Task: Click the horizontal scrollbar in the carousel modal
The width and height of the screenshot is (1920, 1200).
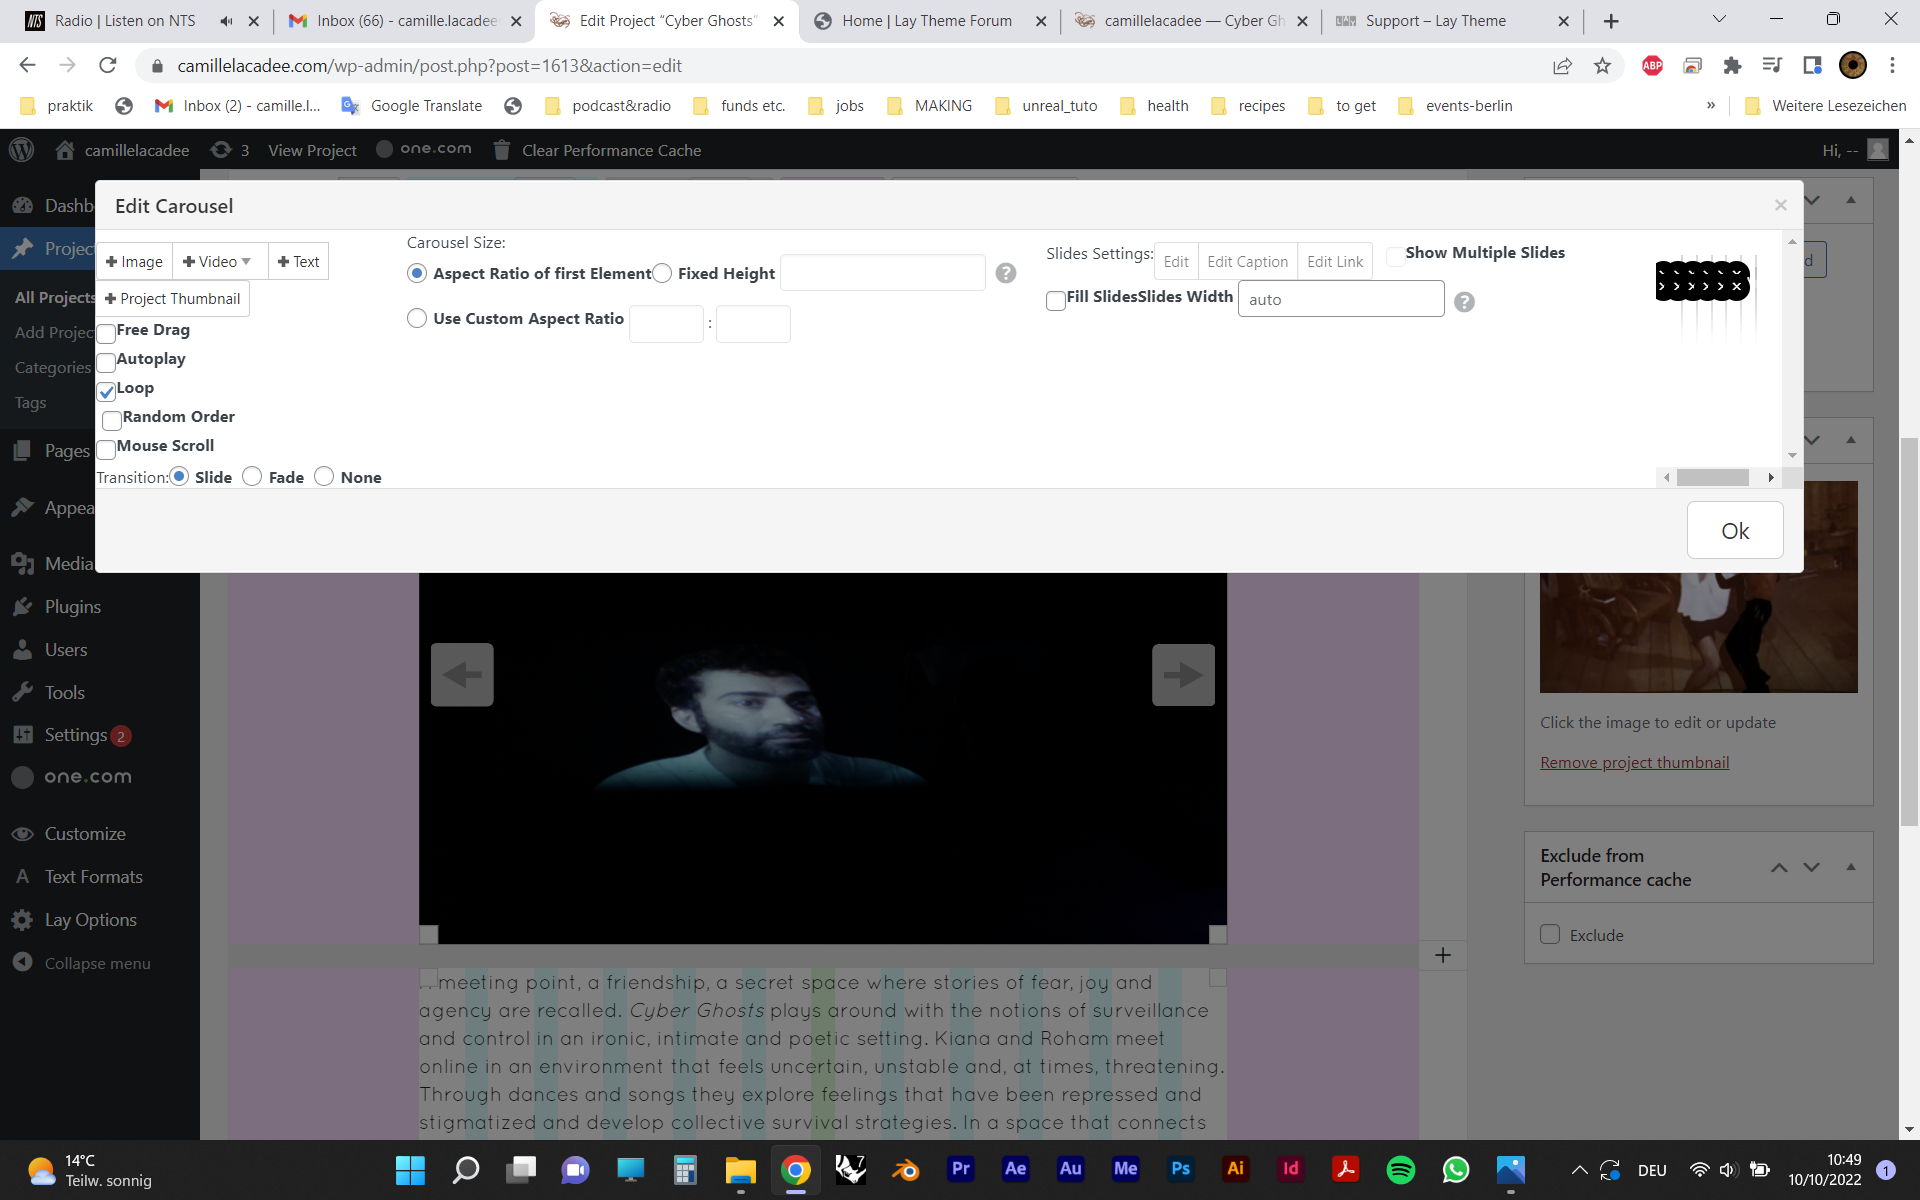Action: tap(1712, 478)
